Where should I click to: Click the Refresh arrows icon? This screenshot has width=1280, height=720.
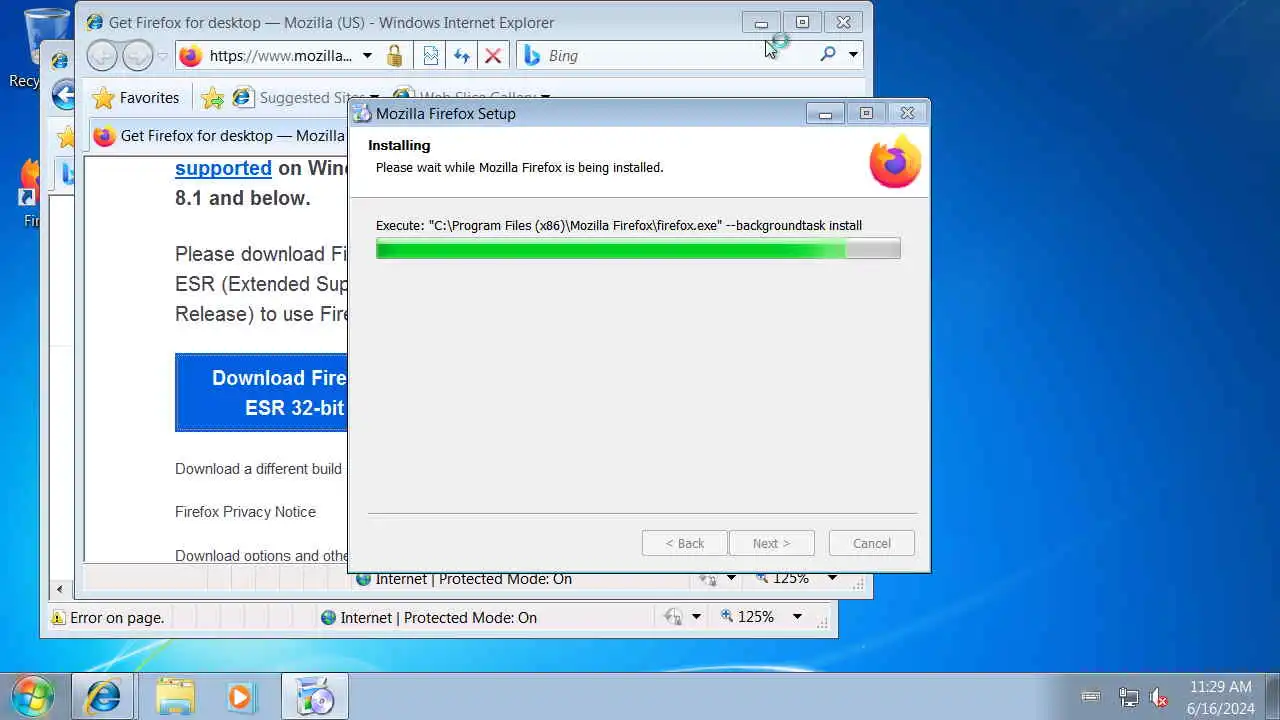click(x=462, y=56)
